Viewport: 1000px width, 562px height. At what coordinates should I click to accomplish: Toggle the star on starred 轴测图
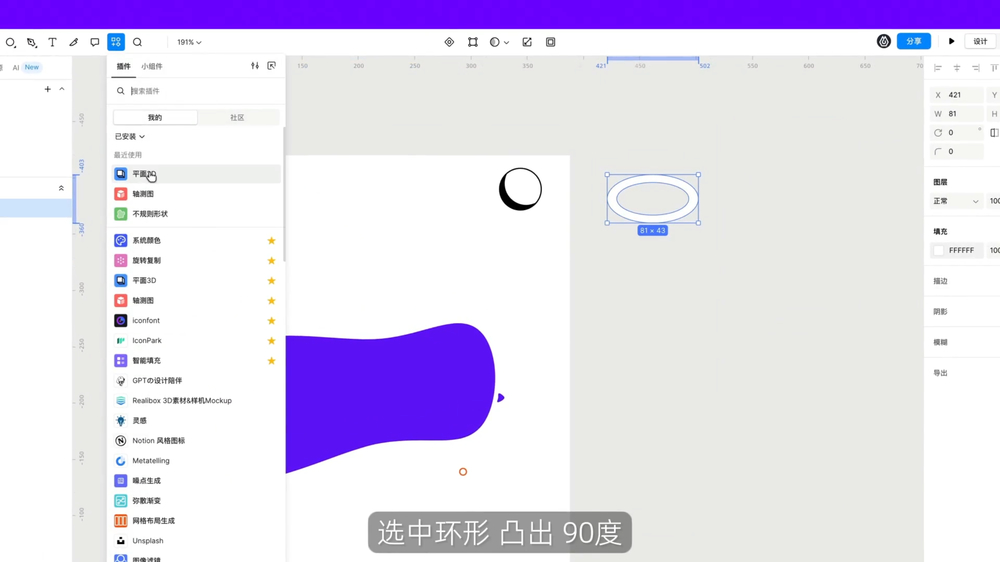pyautogui.click(x=271, y=300)
